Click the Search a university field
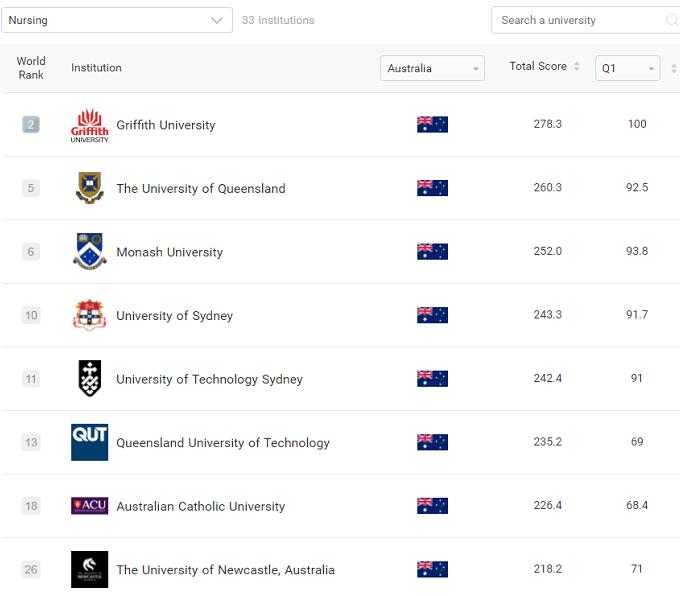Image resolution: width=680 pixels, height=596 pixels. pos(578,20)
